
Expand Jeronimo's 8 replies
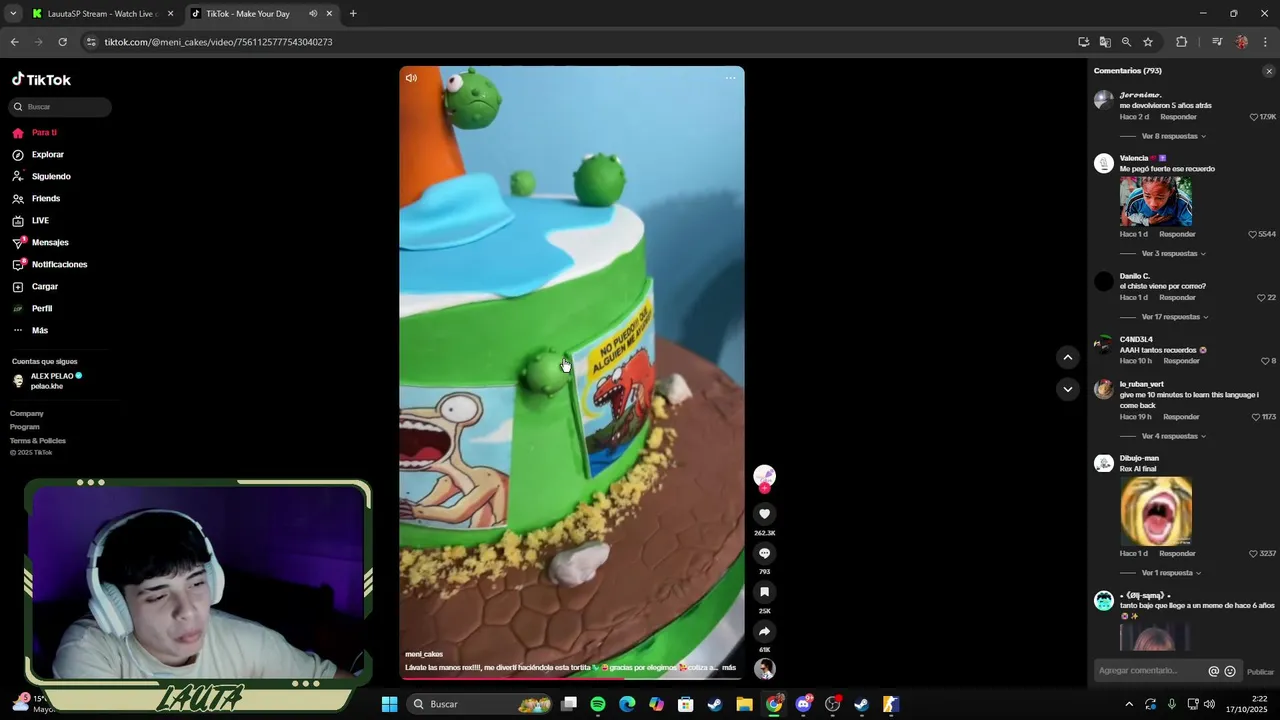(x=1174, y=136)
